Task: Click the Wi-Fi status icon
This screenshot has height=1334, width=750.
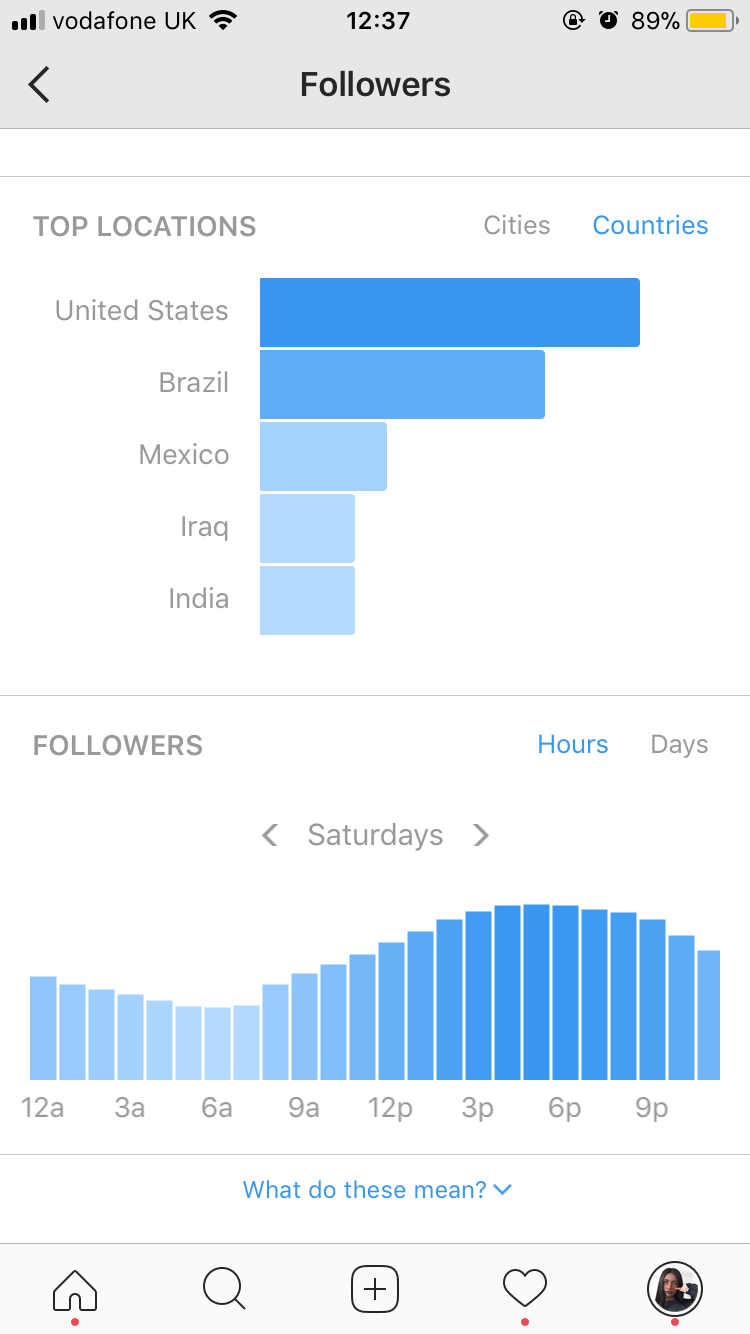Action: tap(223, 20)
